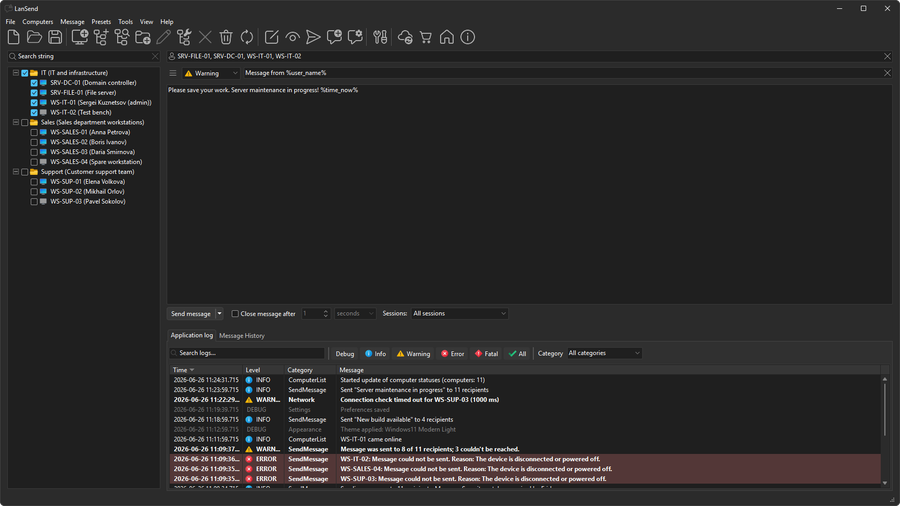
Task: Click the Home page toolbar icon
Action: [447, 37]
